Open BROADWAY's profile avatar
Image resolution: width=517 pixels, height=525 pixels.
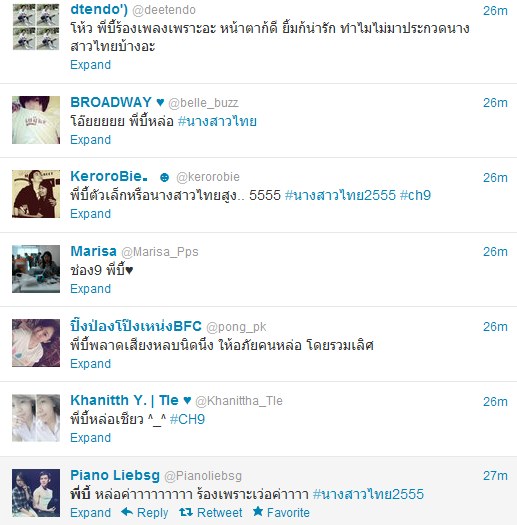36,120
